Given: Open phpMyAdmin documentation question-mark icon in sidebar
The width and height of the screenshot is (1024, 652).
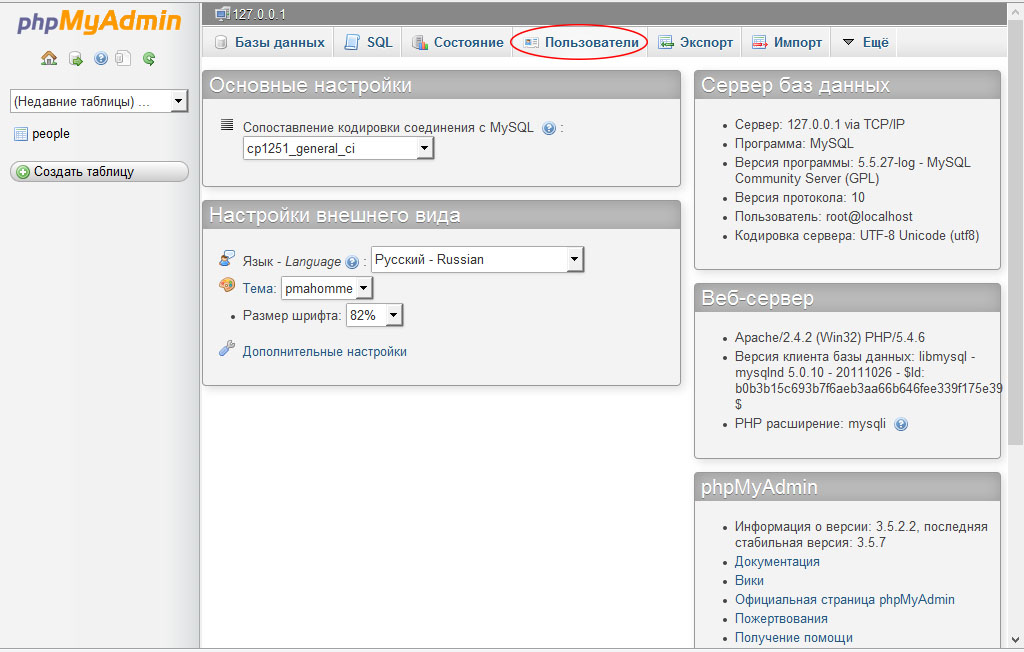Looking at the screenshot, I should tap(101, 58).
